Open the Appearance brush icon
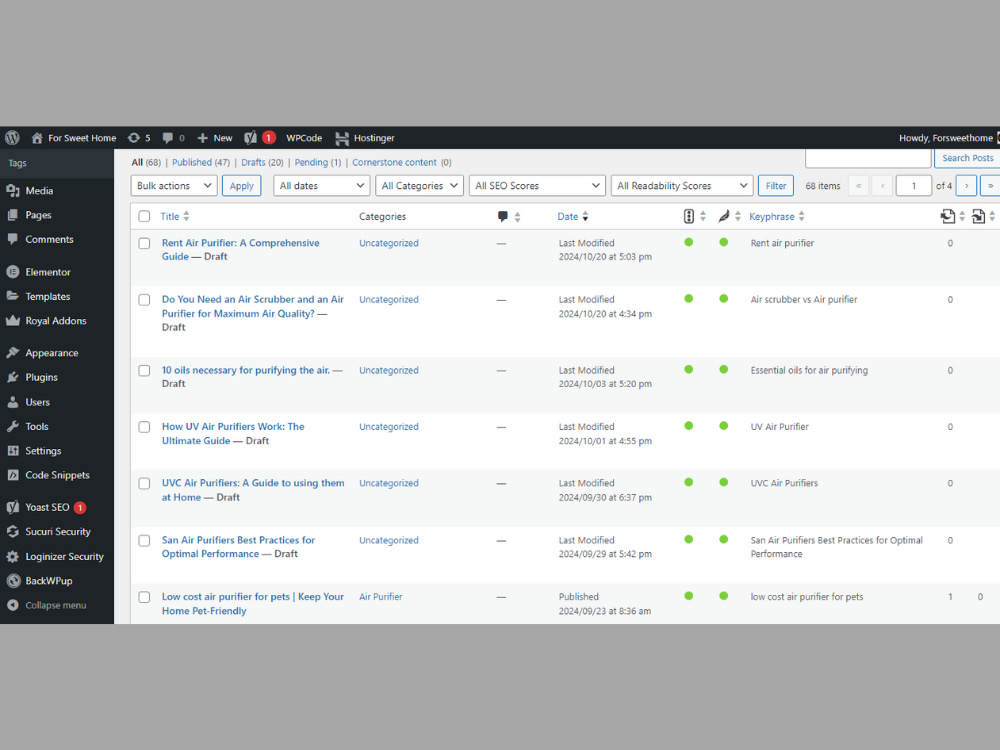 [13, 353]
